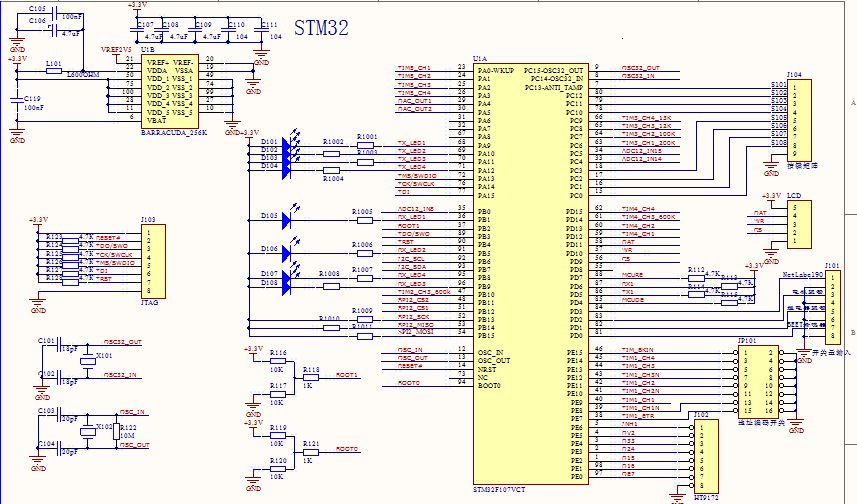
Task: Select the X102 crystal symbol
Action: [x=87, y=432]
